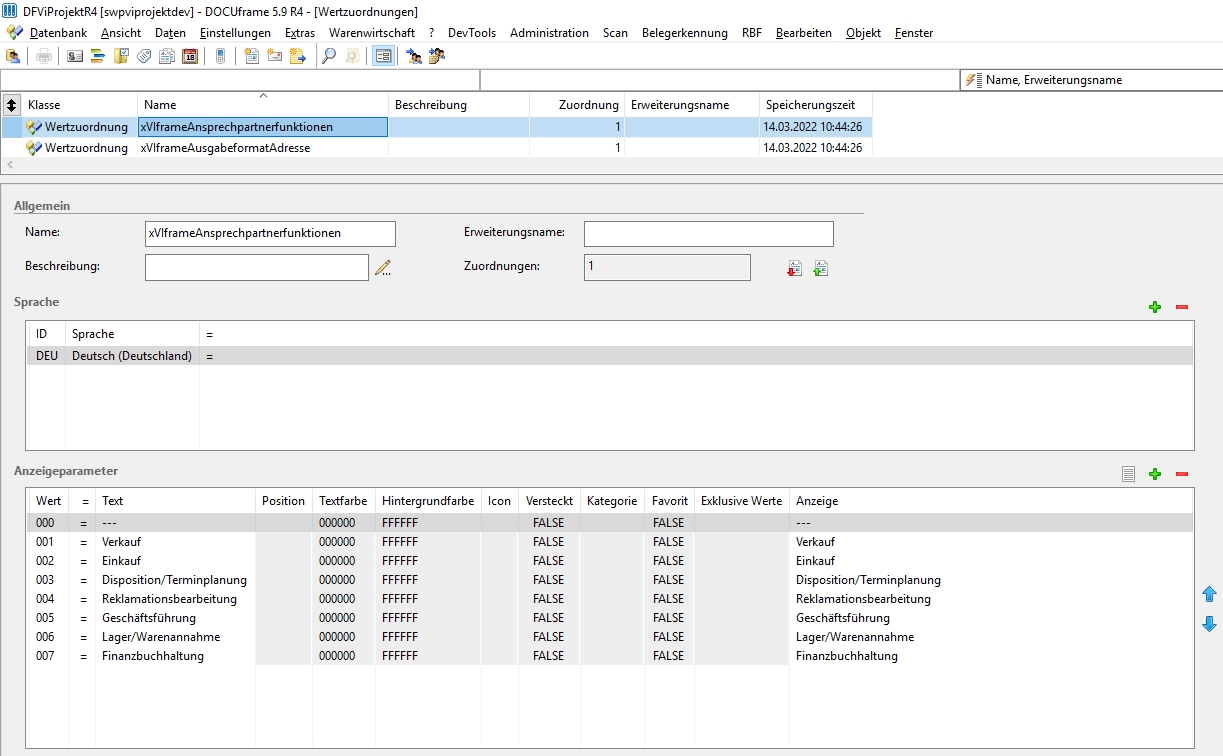
Task: Select the Deutsch (Deutschland) language row
Action: pyautogui.click(x=609, y=356)
